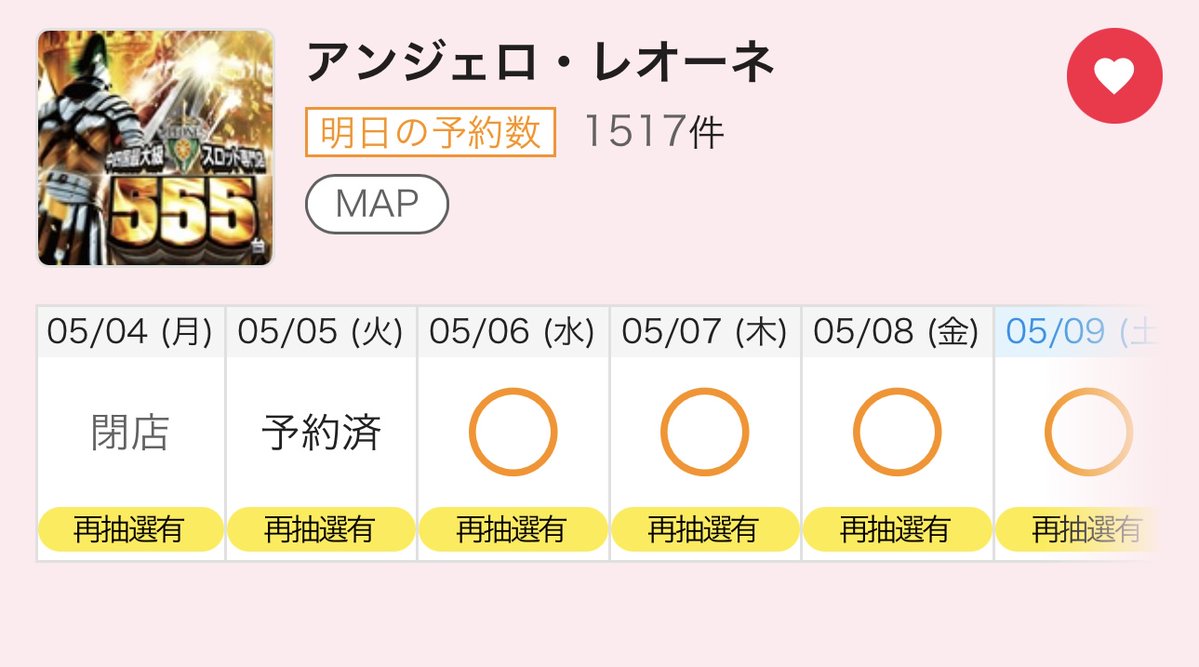
Task: Select the 05/08 (金) availability circle
Action: coord(897,432)
